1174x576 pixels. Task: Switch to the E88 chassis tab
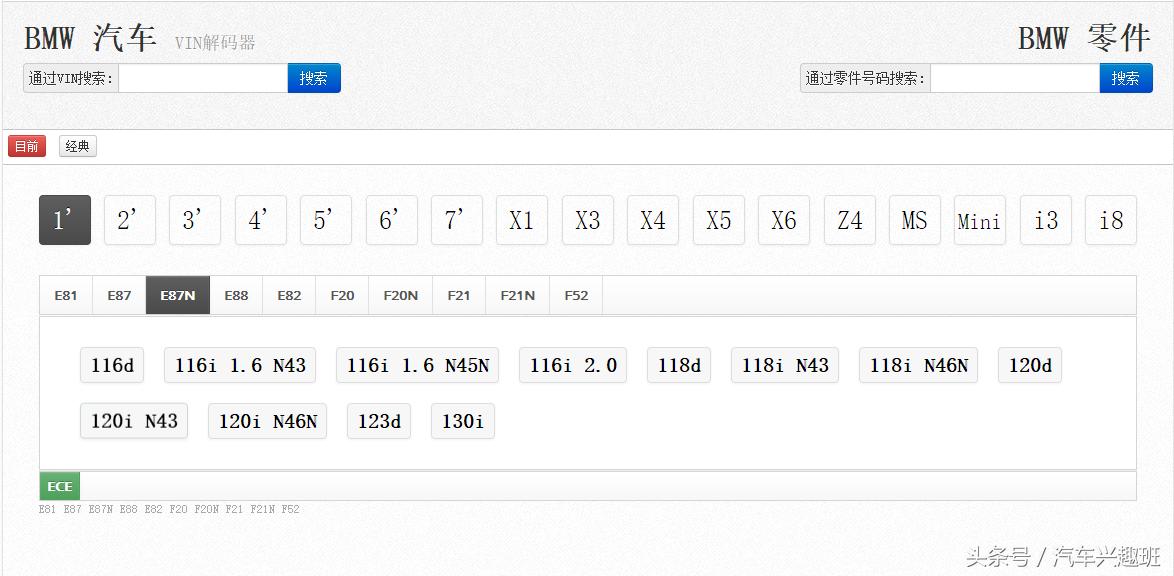click(x=237, y=295)
